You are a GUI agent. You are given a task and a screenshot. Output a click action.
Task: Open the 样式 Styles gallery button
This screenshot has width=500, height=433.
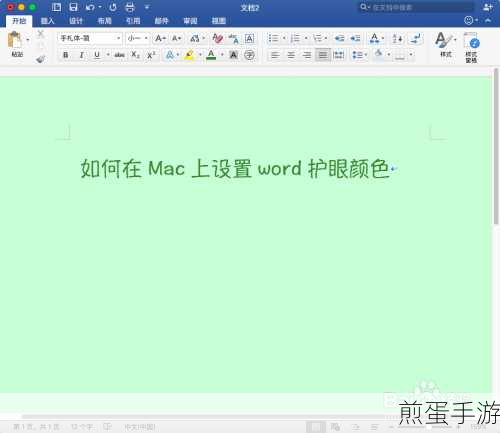coord(445,45)
